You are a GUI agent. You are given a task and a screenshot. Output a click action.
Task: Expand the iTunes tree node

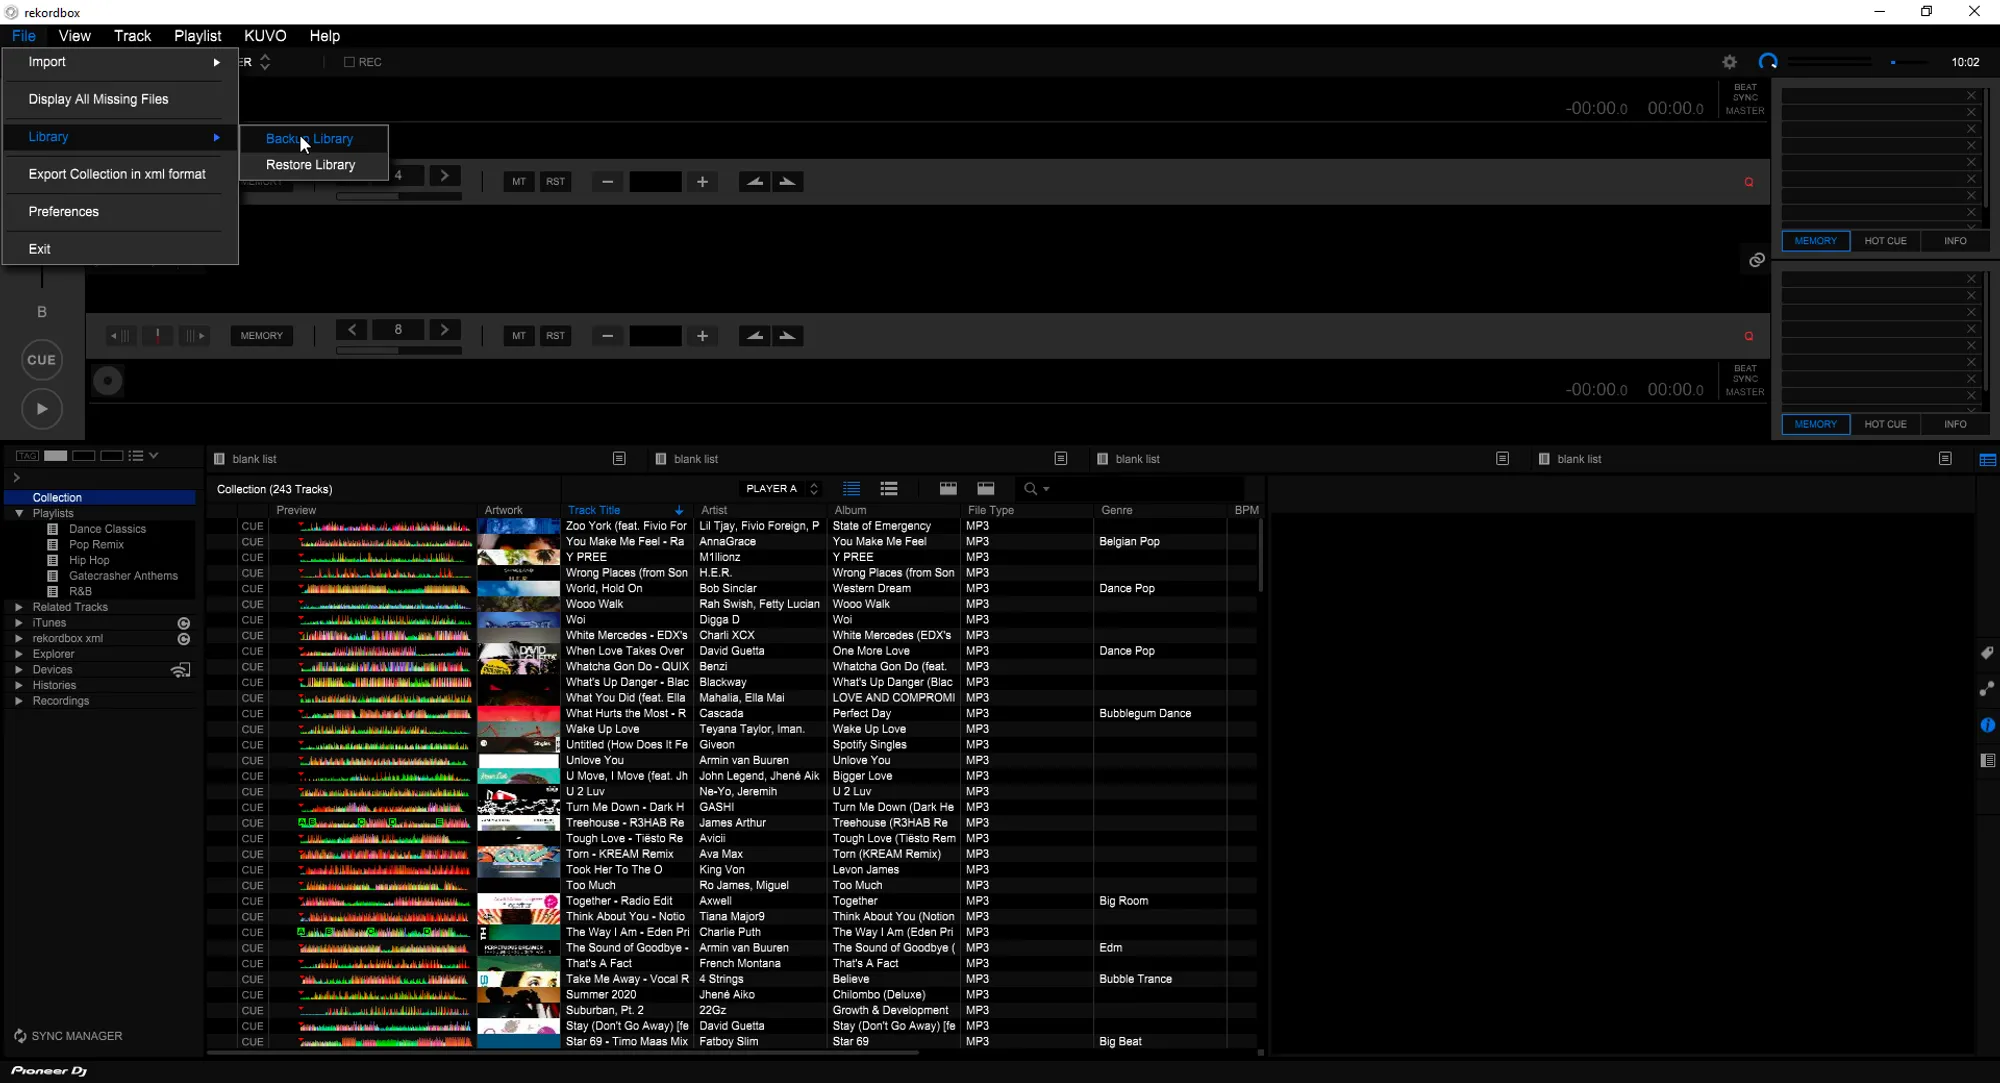[19, 623]
